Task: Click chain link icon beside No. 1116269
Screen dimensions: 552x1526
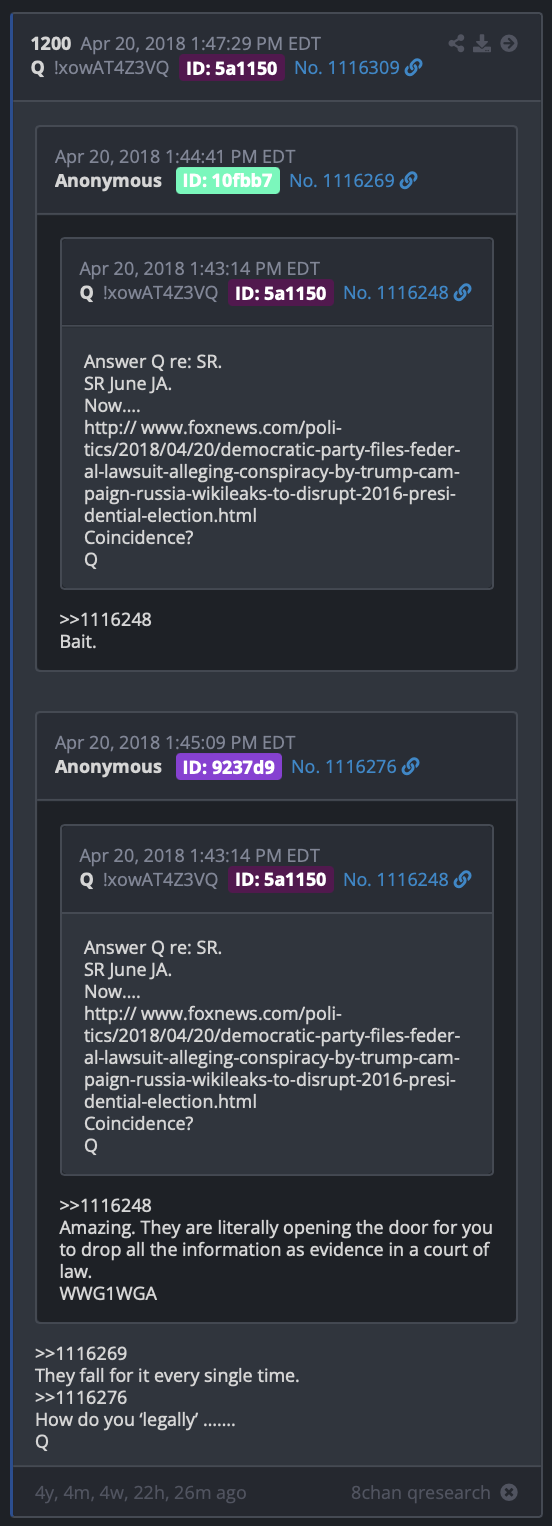Action: (408, 181)
